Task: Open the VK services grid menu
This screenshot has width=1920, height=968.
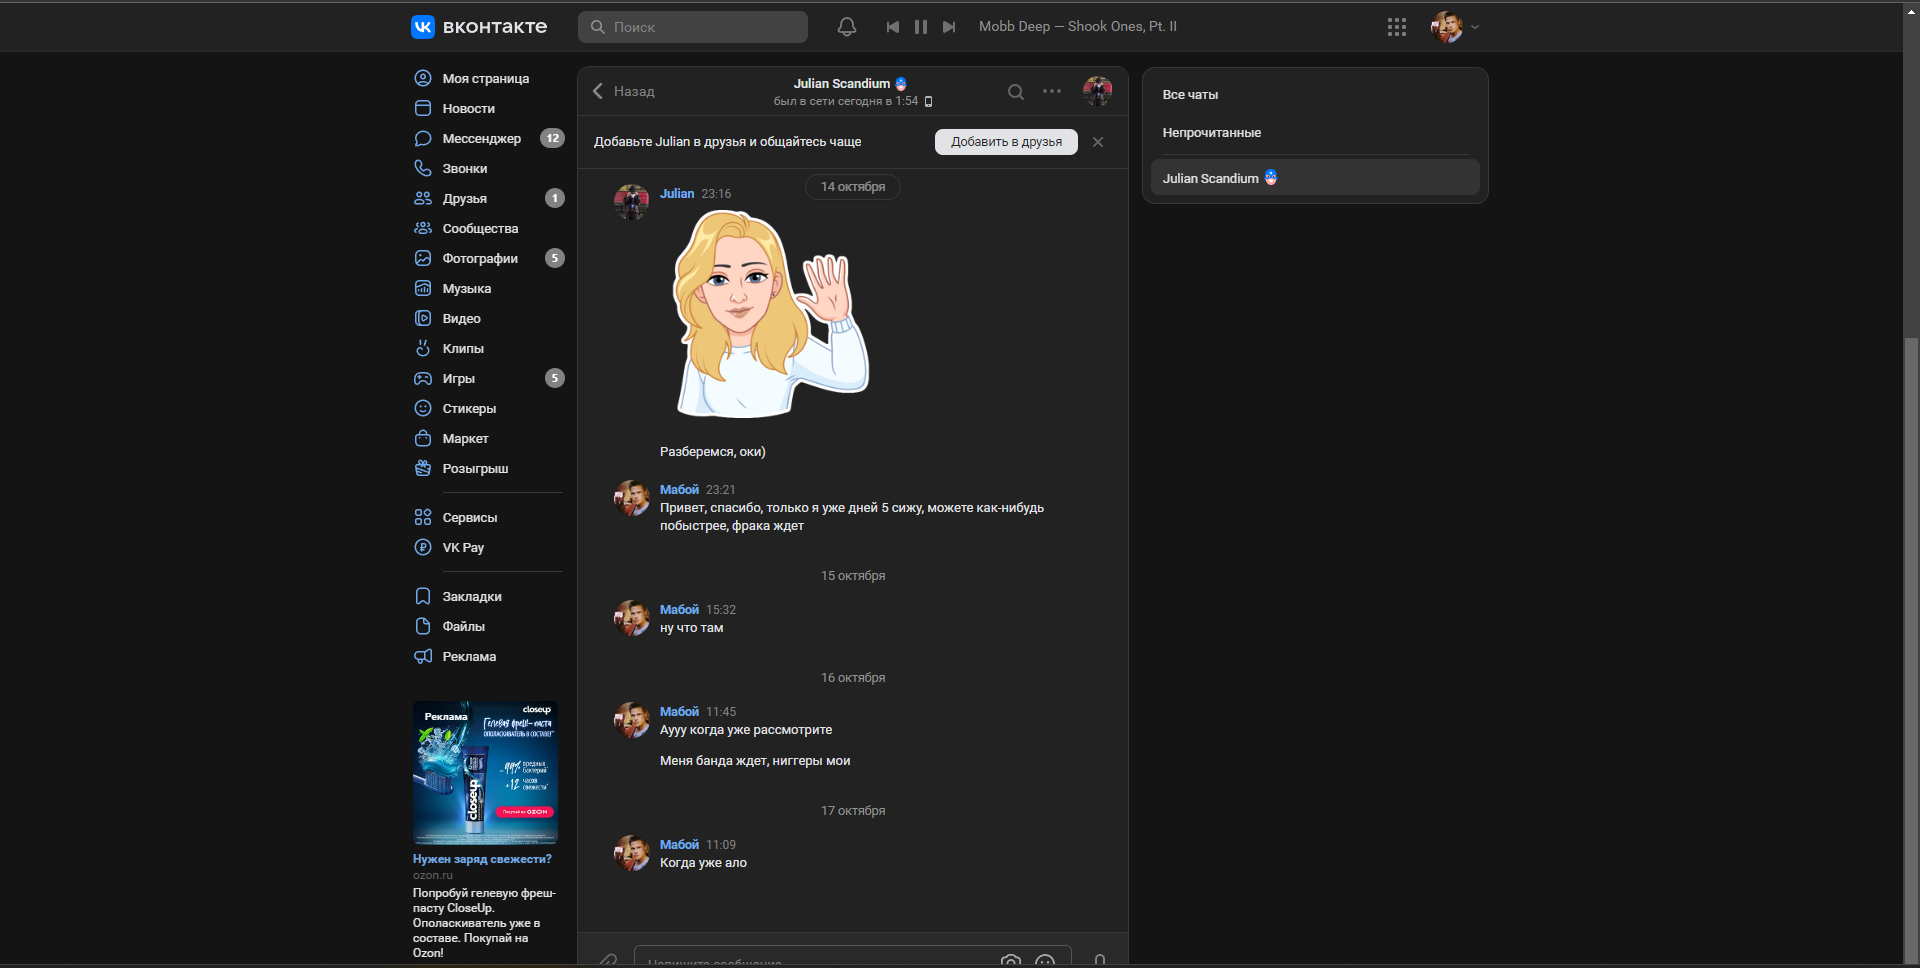Action: coord(1396,27)
